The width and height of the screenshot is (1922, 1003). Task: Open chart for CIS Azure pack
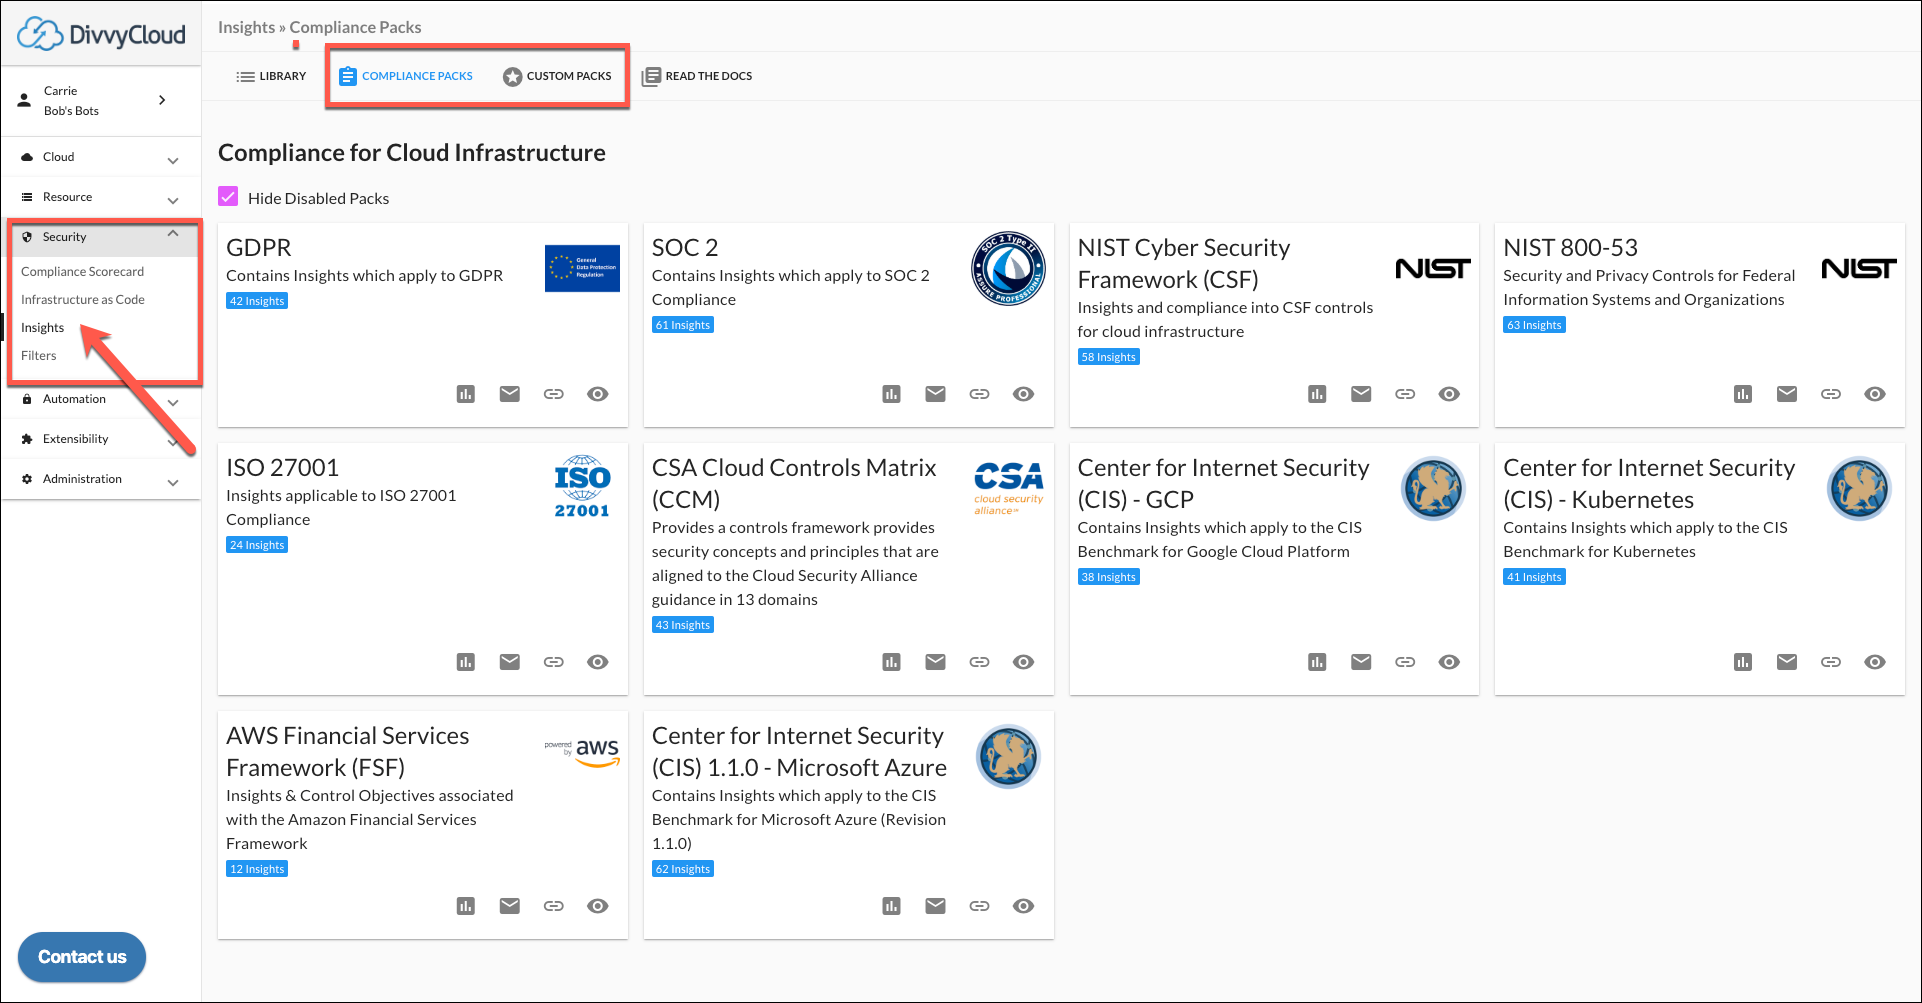892,906
